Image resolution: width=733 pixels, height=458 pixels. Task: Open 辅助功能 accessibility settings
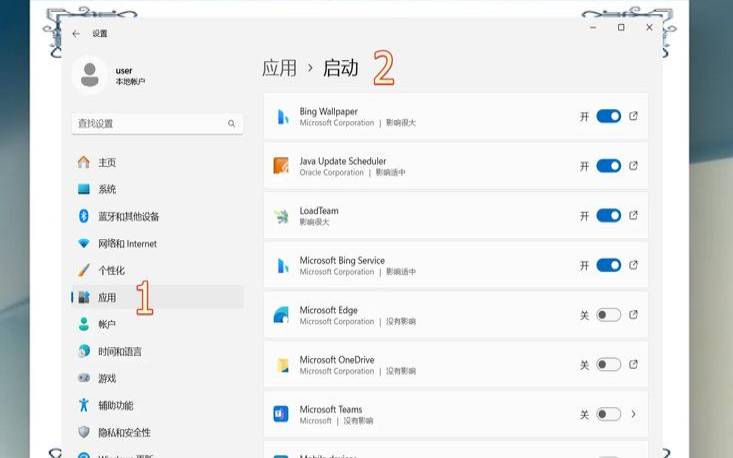pyautogui.click(x=158, y=405)
